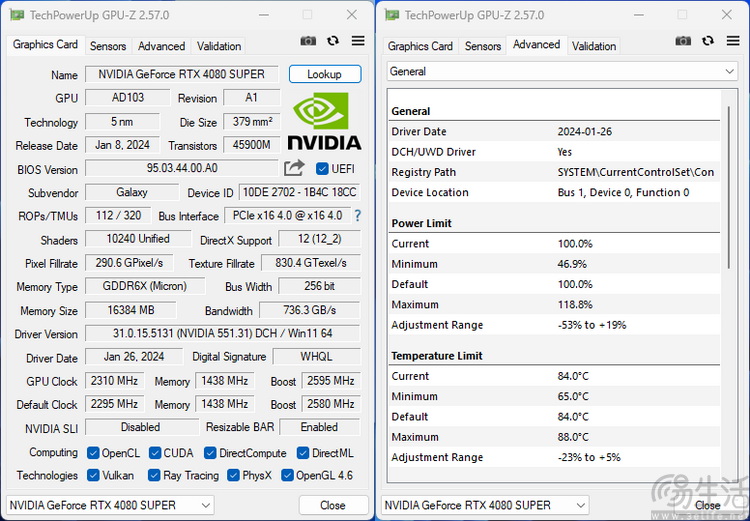Toggle the OpenGL 4.6 checkbox

(287, 475)
